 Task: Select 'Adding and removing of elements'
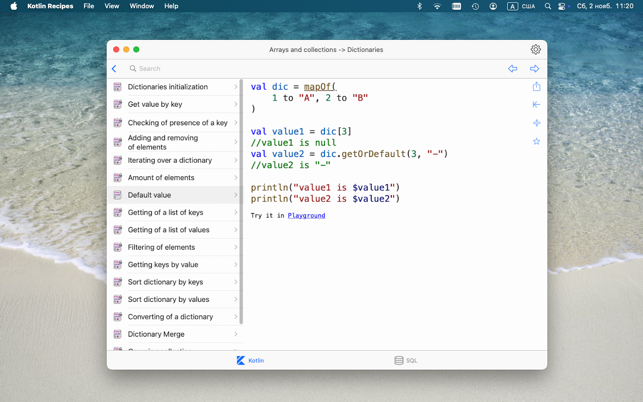click(176, 142)
